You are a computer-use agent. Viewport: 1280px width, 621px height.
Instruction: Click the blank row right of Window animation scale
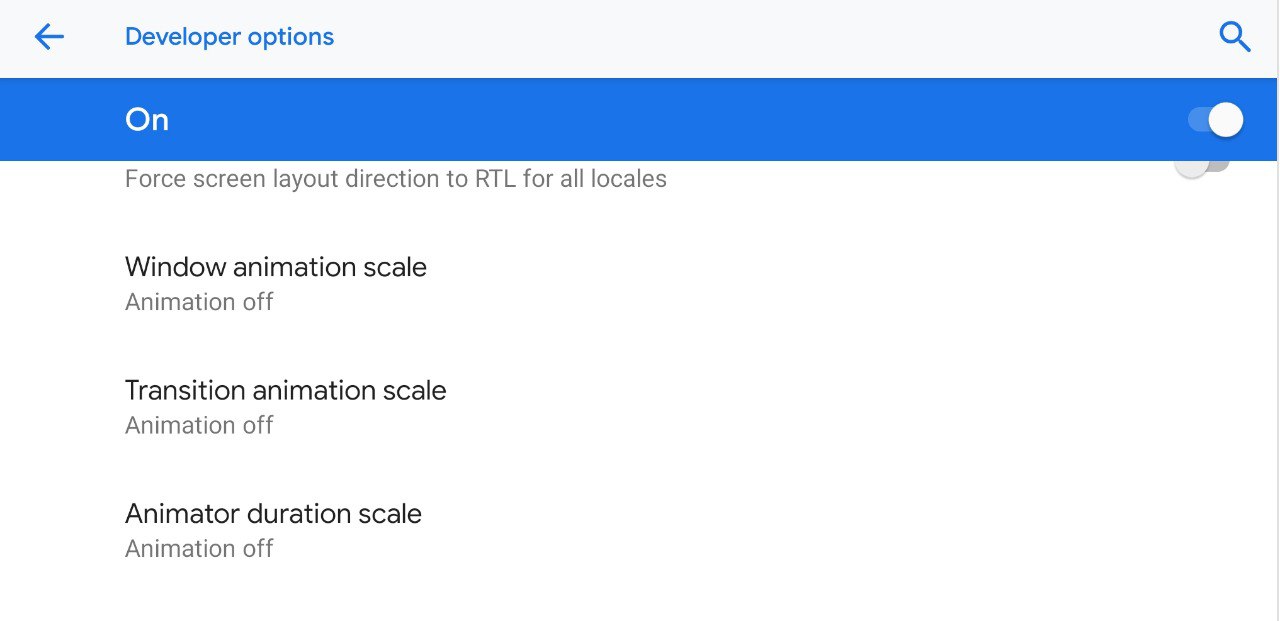[800, 284]
